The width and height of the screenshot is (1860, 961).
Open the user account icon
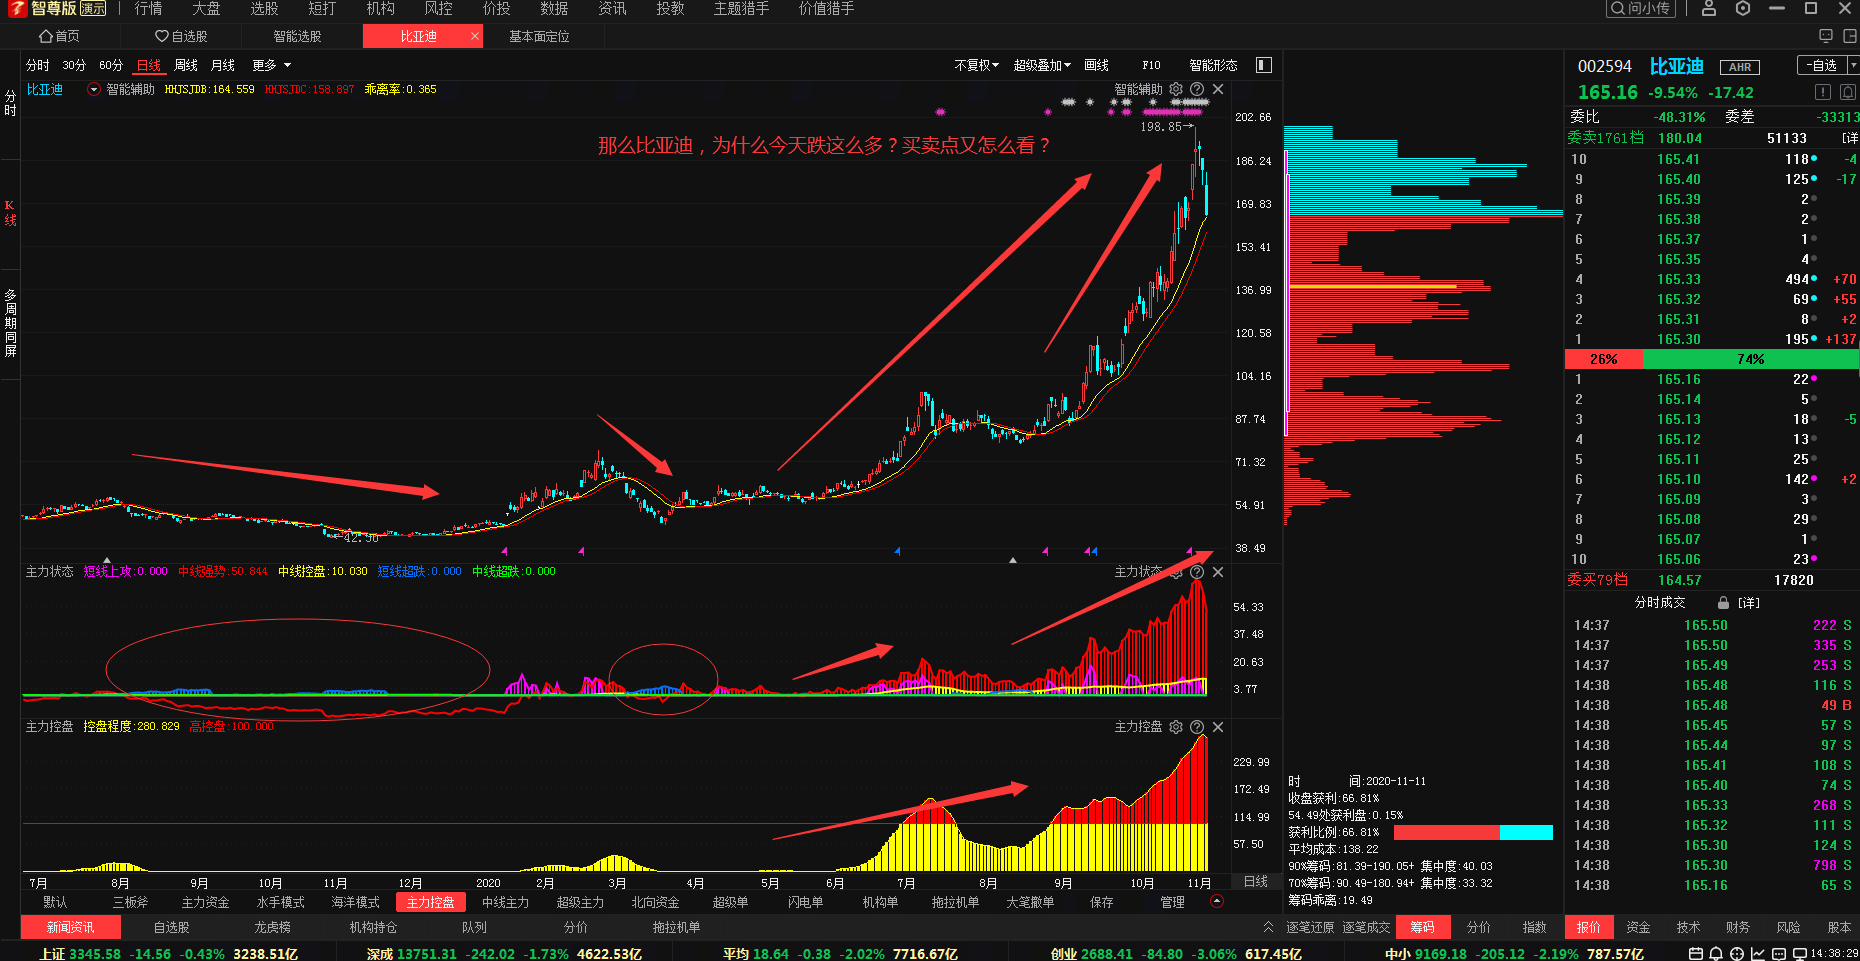(1708, 8)
